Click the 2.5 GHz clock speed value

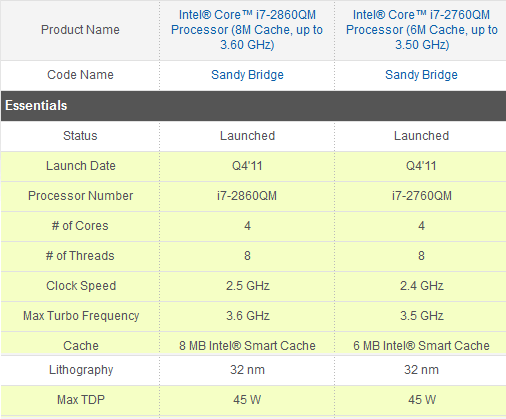[248, 286]
